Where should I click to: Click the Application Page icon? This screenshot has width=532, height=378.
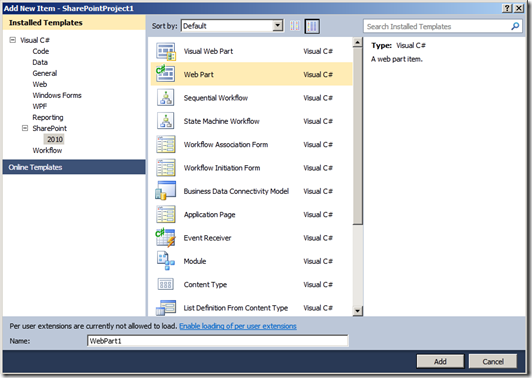click(166, 214)
